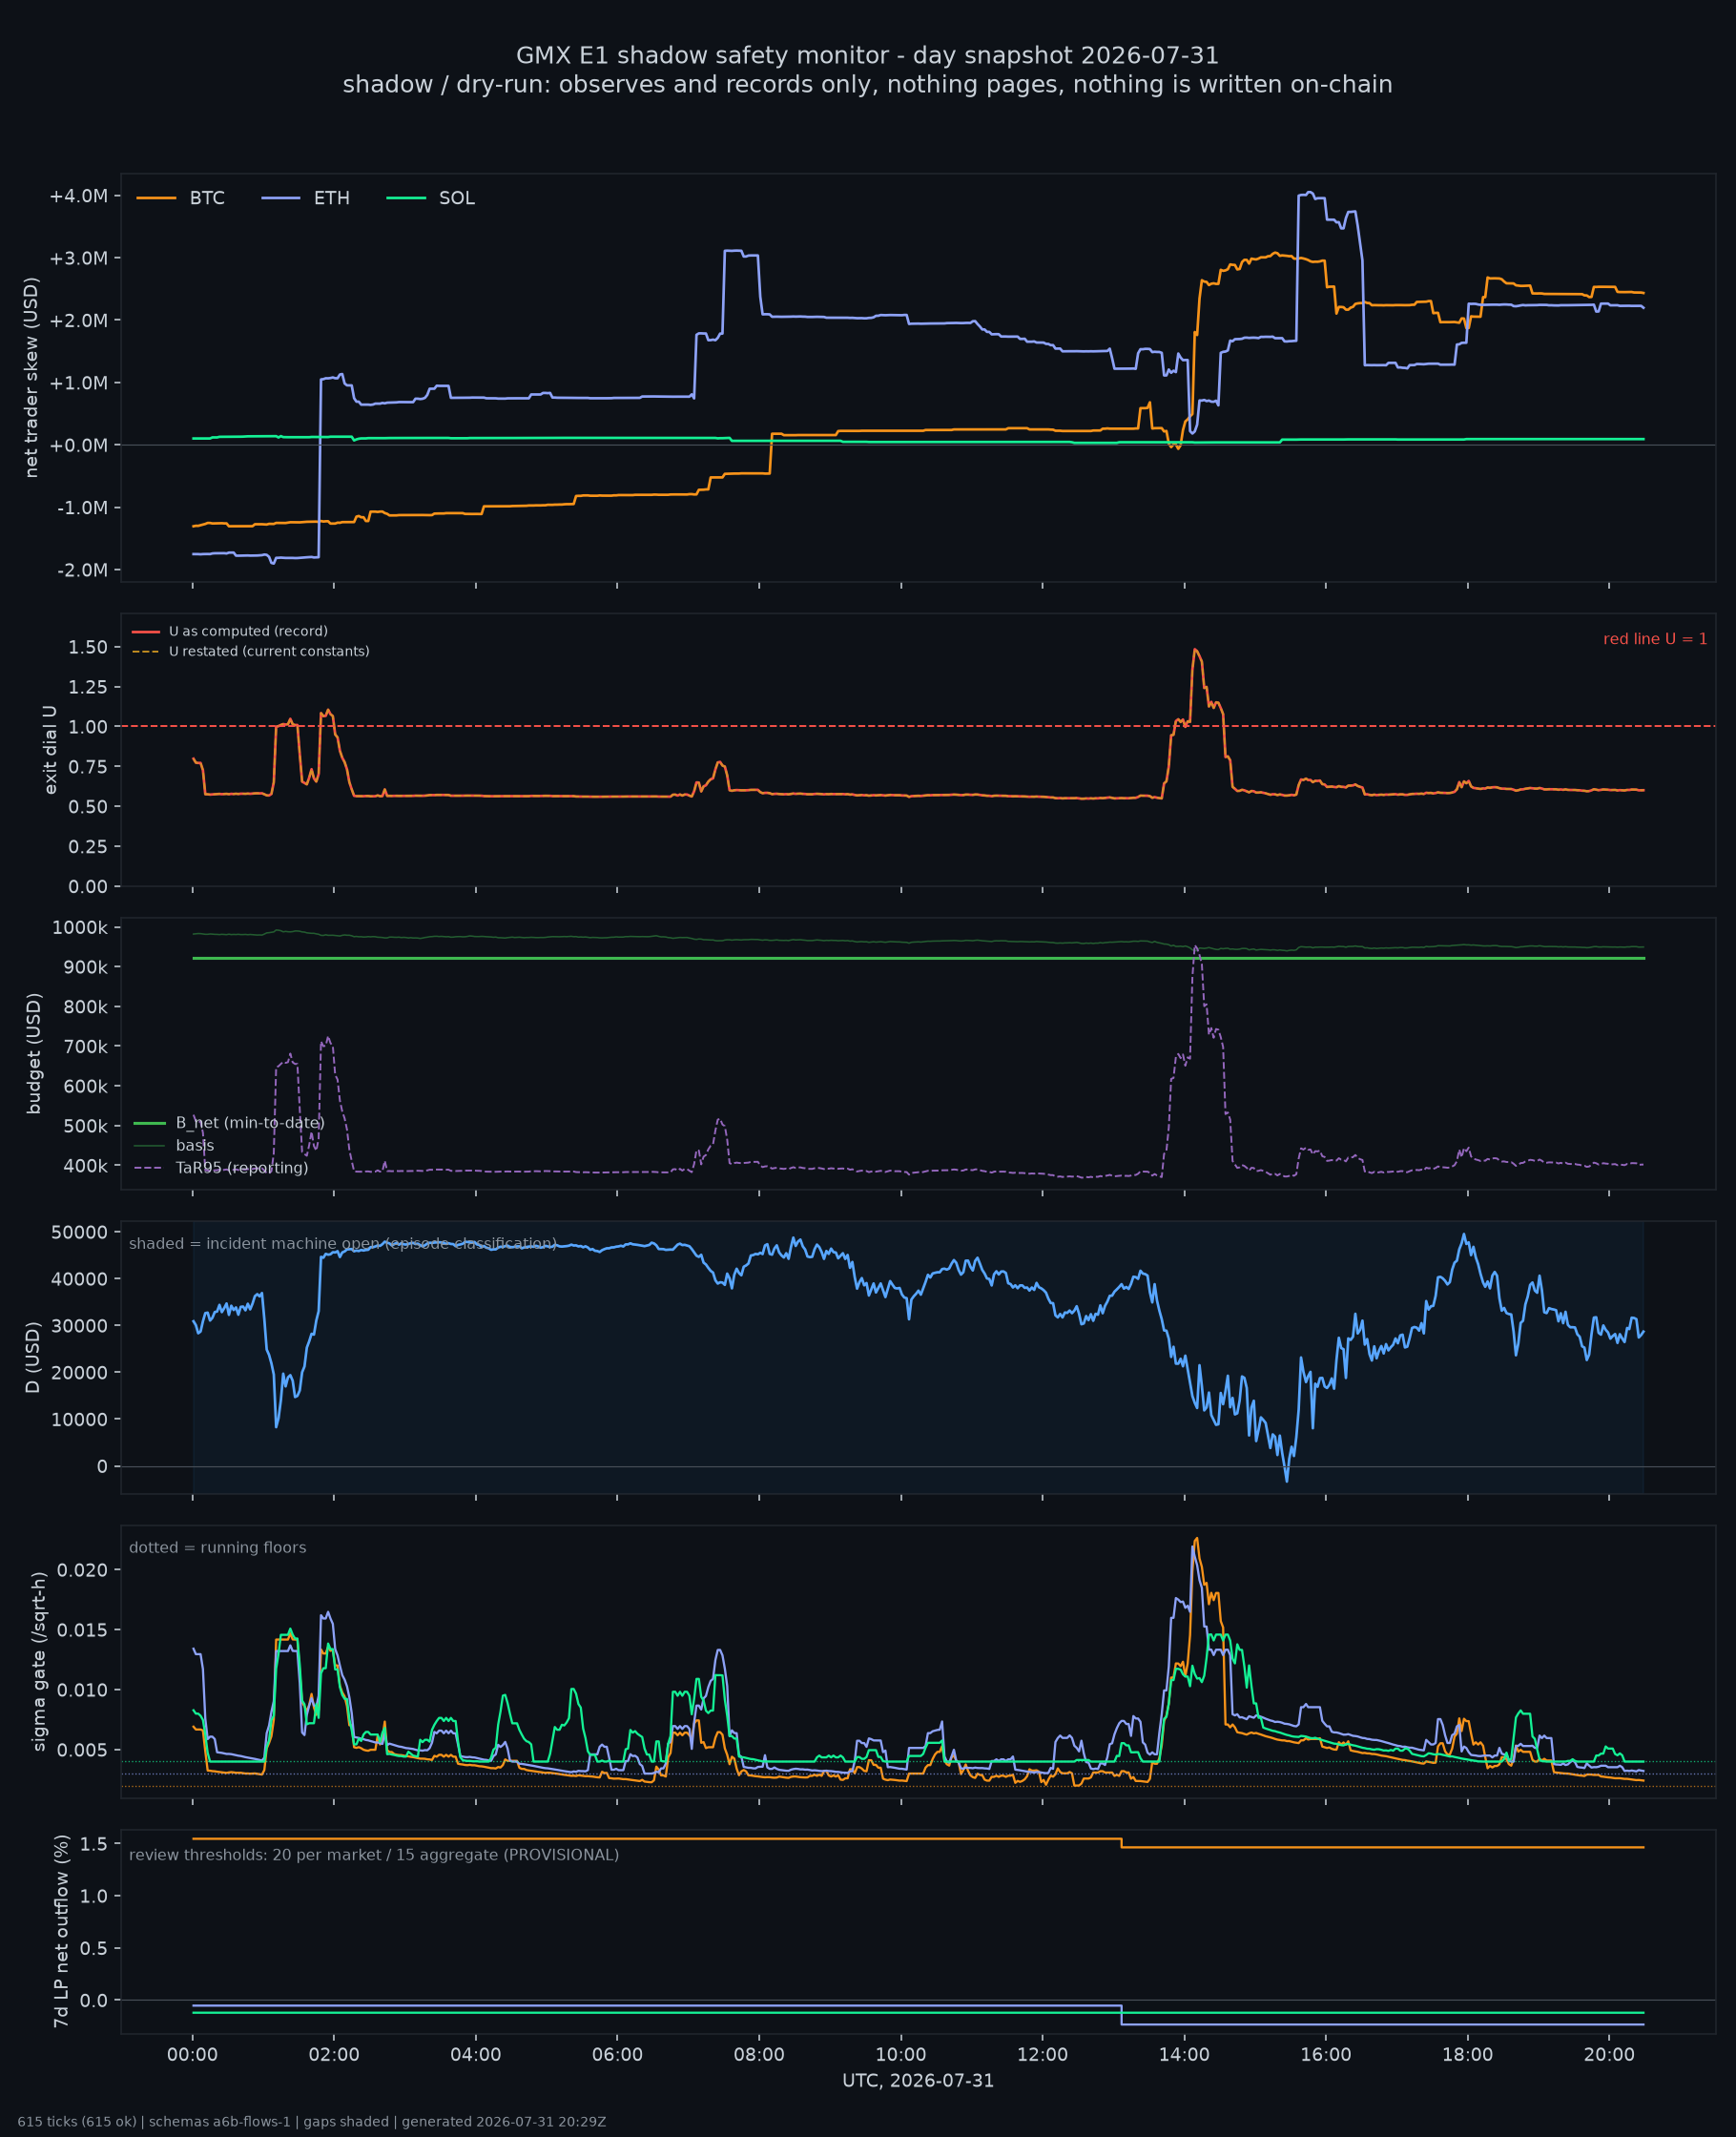Click the '0.020' sigma gate tick label
This screenshot has height=2137, width=1736.
84,1570
